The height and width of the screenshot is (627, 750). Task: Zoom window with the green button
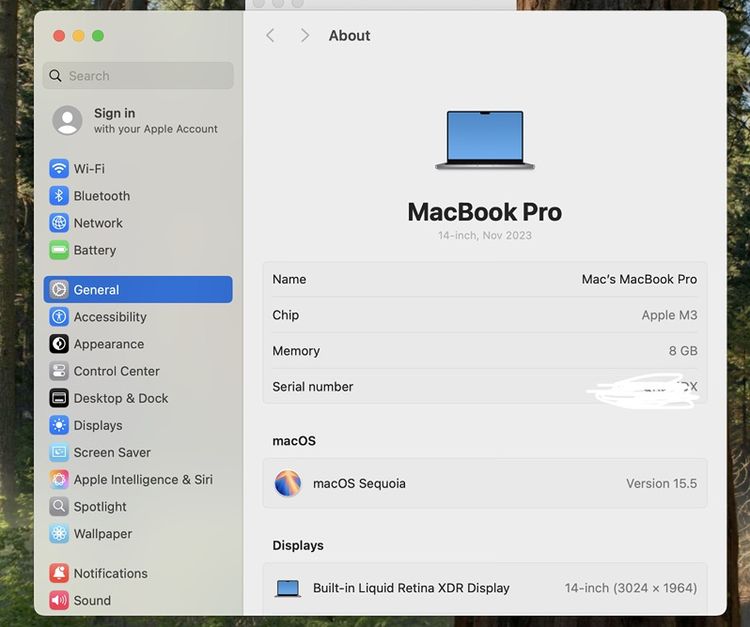[x=98, y=36]
